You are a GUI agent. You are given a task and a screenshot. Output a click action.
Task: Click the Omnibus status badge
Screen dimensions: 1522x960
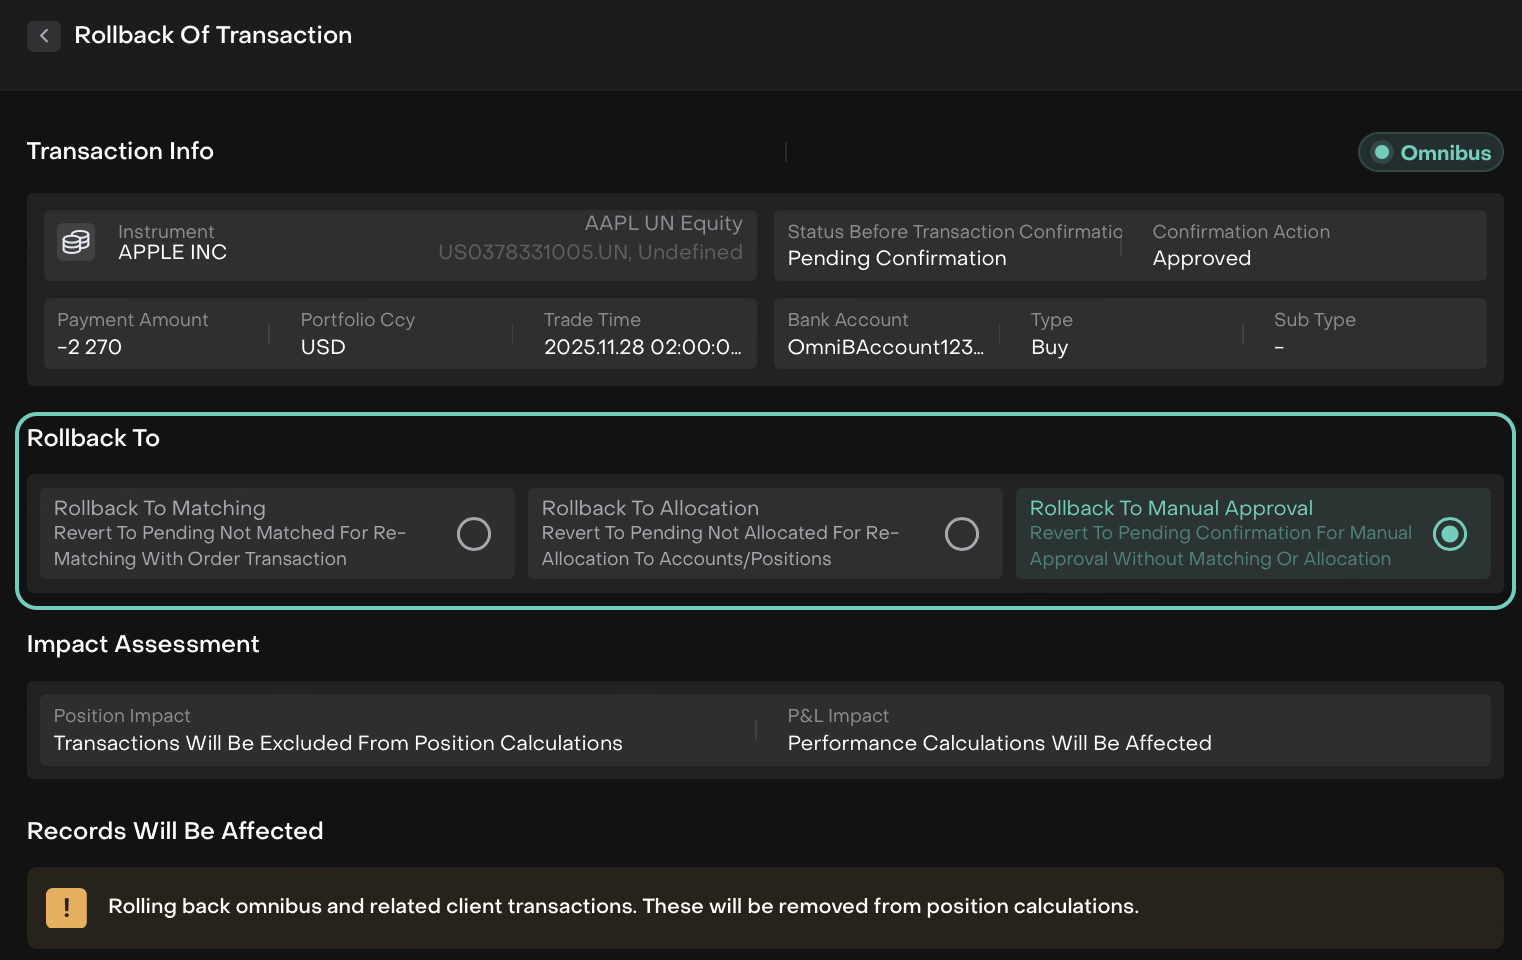(x=1430, y=152)
